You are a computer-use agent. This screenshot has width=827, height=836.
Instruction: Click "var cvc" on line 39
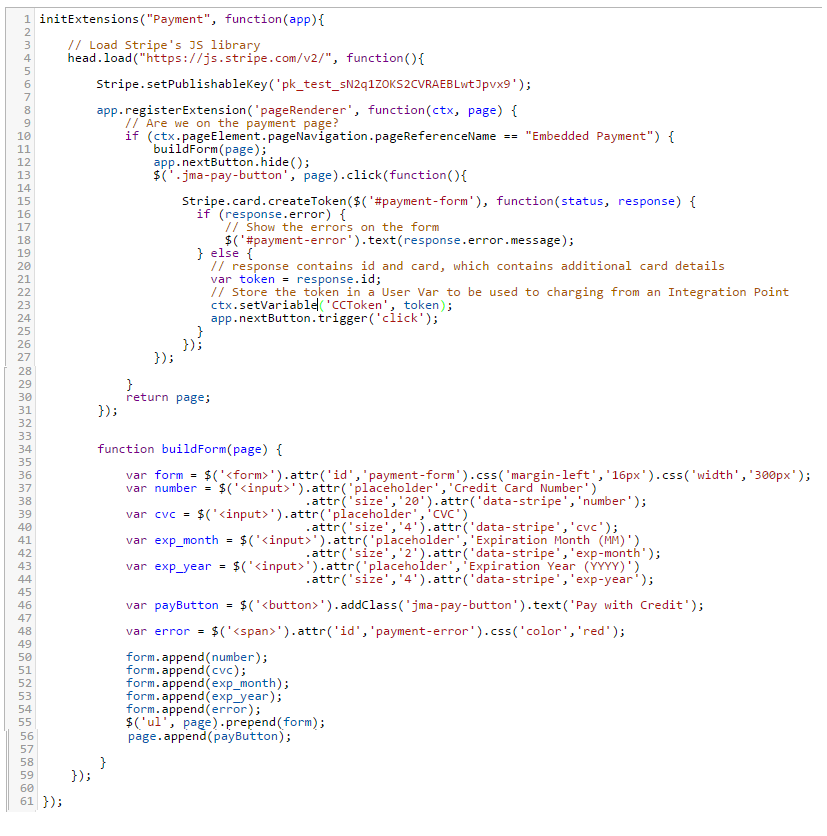[151, 515]
